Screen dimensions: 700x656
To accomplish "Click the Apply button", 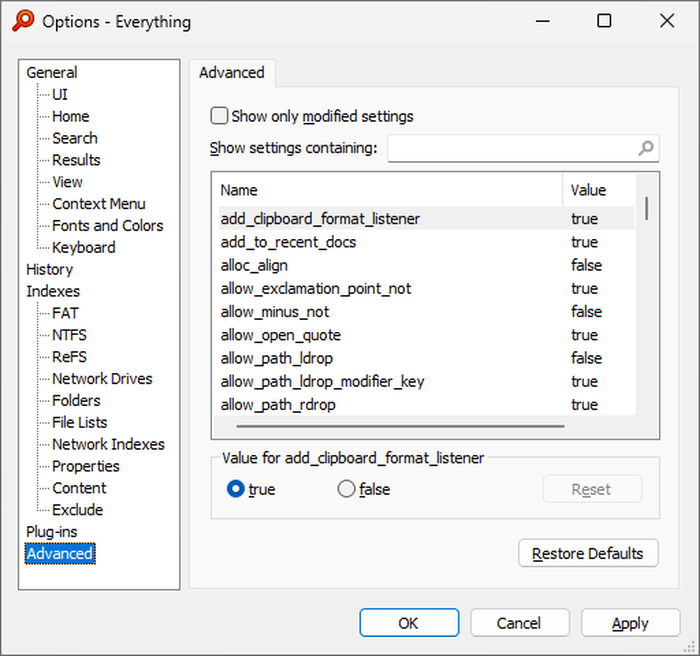I will coord(630,623).
